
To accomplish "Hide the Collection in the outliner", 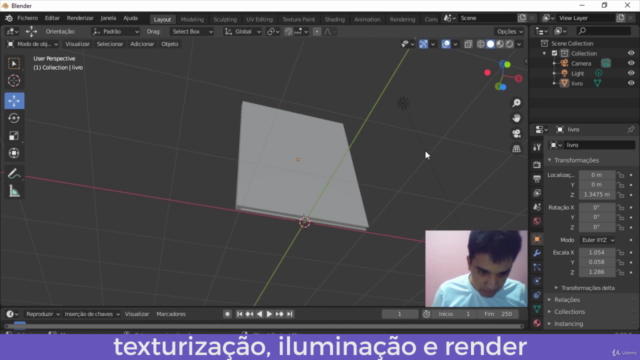I will tap(631, 53).
